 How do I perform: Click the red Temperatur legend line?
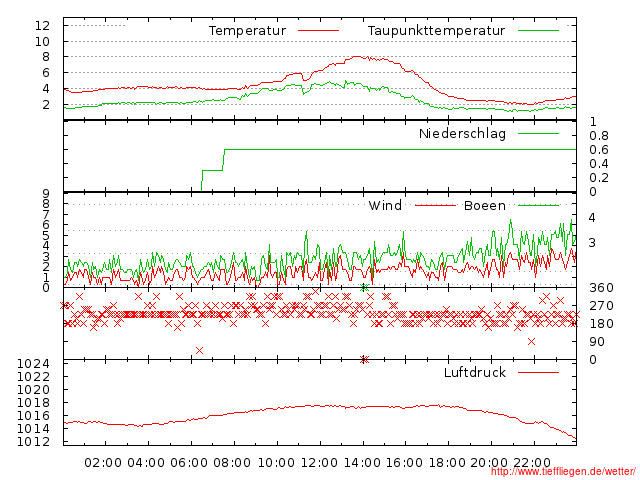pos(318,31)
